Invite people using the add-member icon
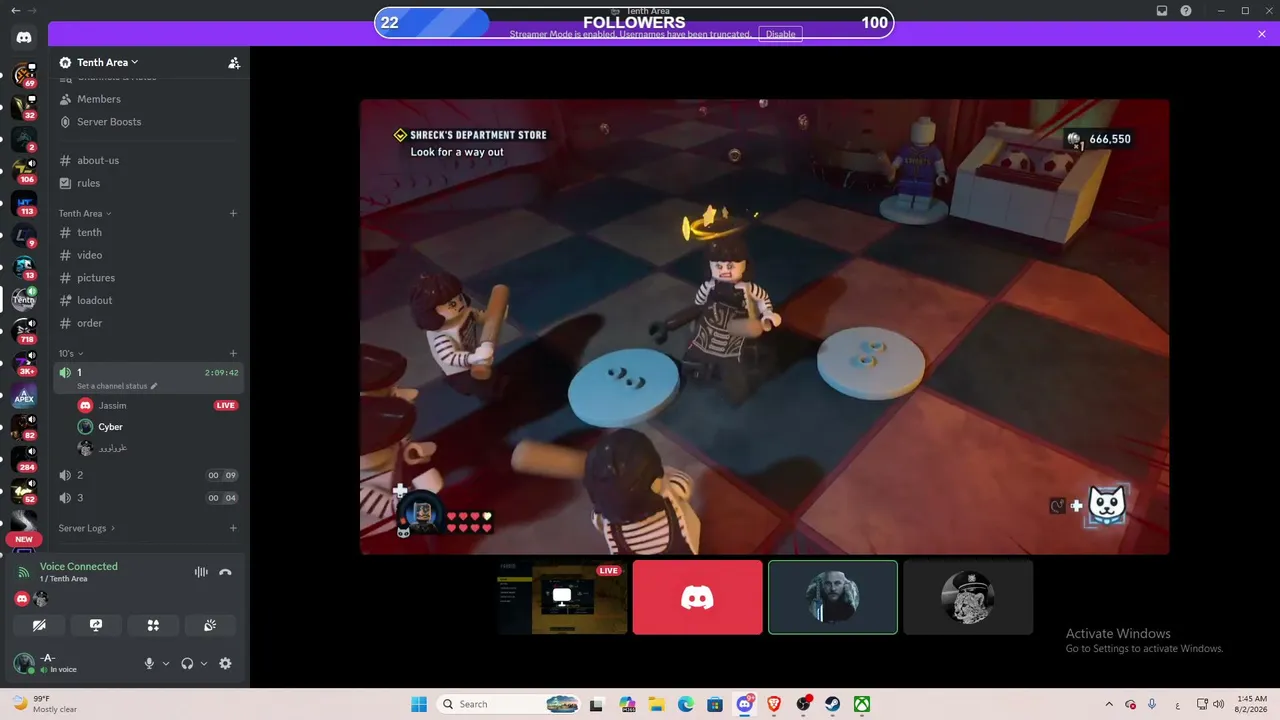This screenshot has height=720, width=1280. (234, 62)
